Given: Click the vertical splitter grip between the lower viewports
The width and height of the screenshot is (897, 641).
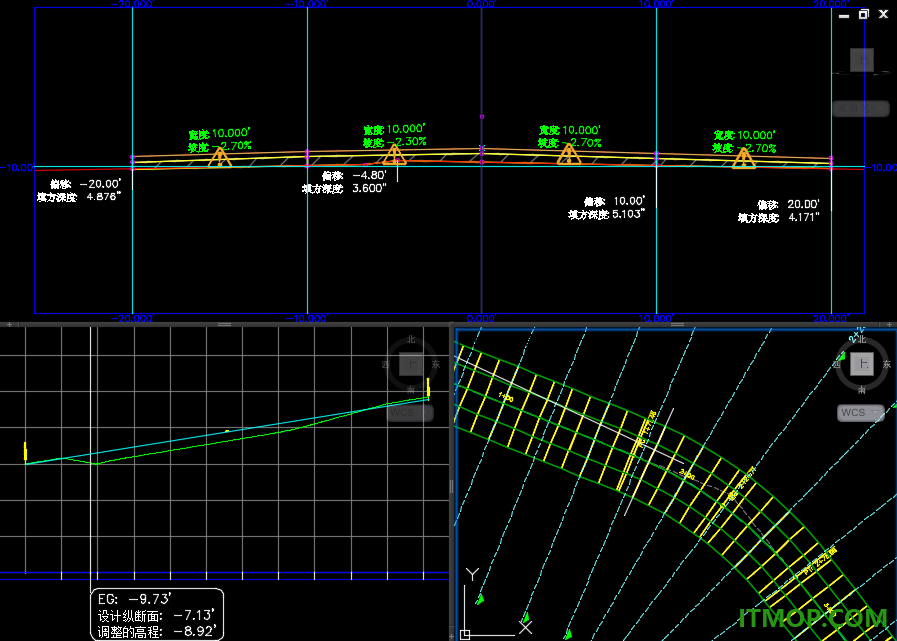Looking at the screenshot, I should [x=452, y=486].
